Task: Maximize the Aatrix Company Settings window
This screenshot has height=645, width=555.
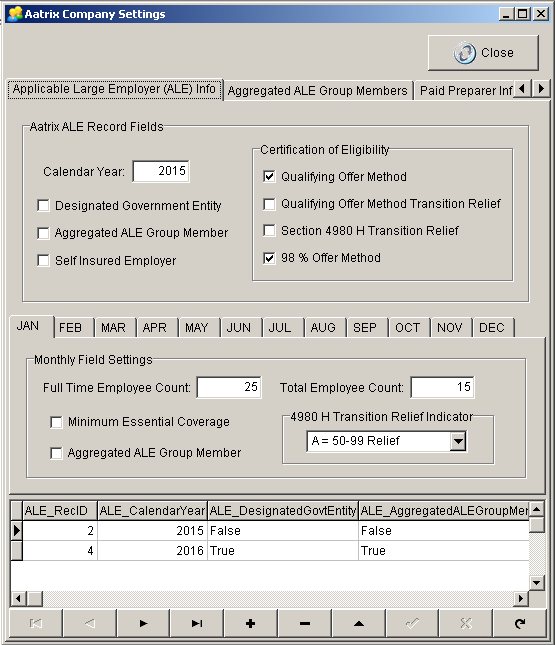Action: 523,14
